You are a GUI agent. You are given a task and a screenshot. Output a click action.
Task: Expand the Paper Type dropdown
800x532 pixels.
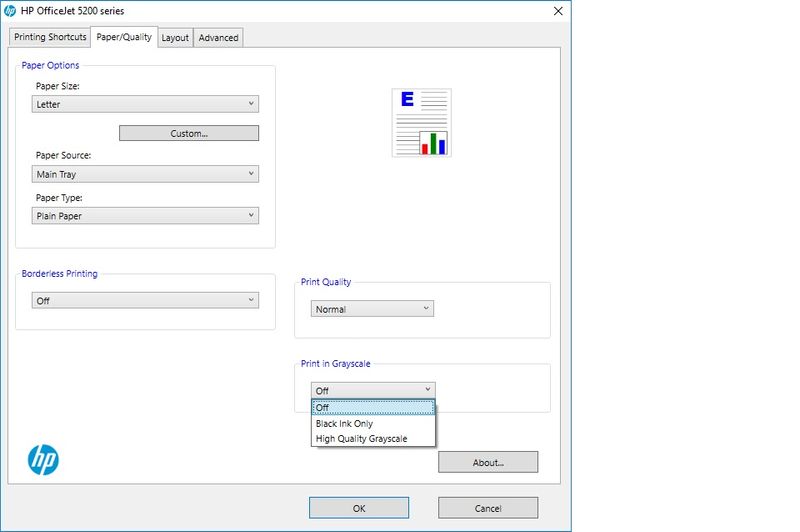145,216
